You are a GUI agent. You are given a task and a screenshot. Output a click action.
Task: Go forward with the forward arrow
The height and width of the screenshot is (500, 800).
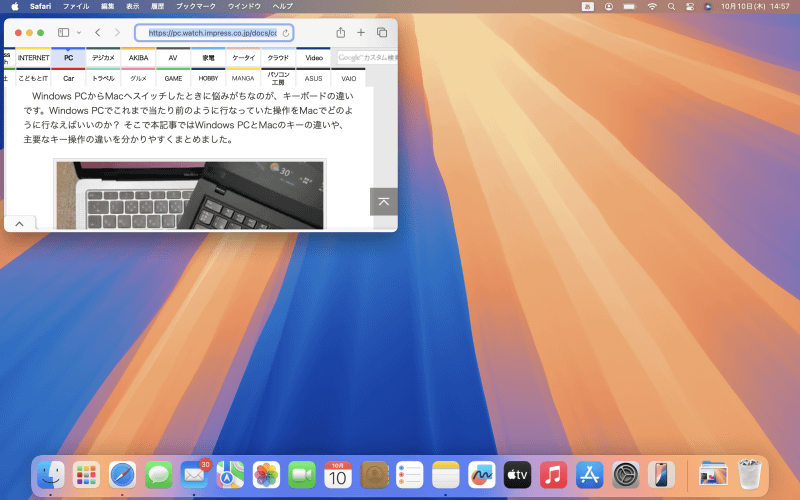coord(117,33)
